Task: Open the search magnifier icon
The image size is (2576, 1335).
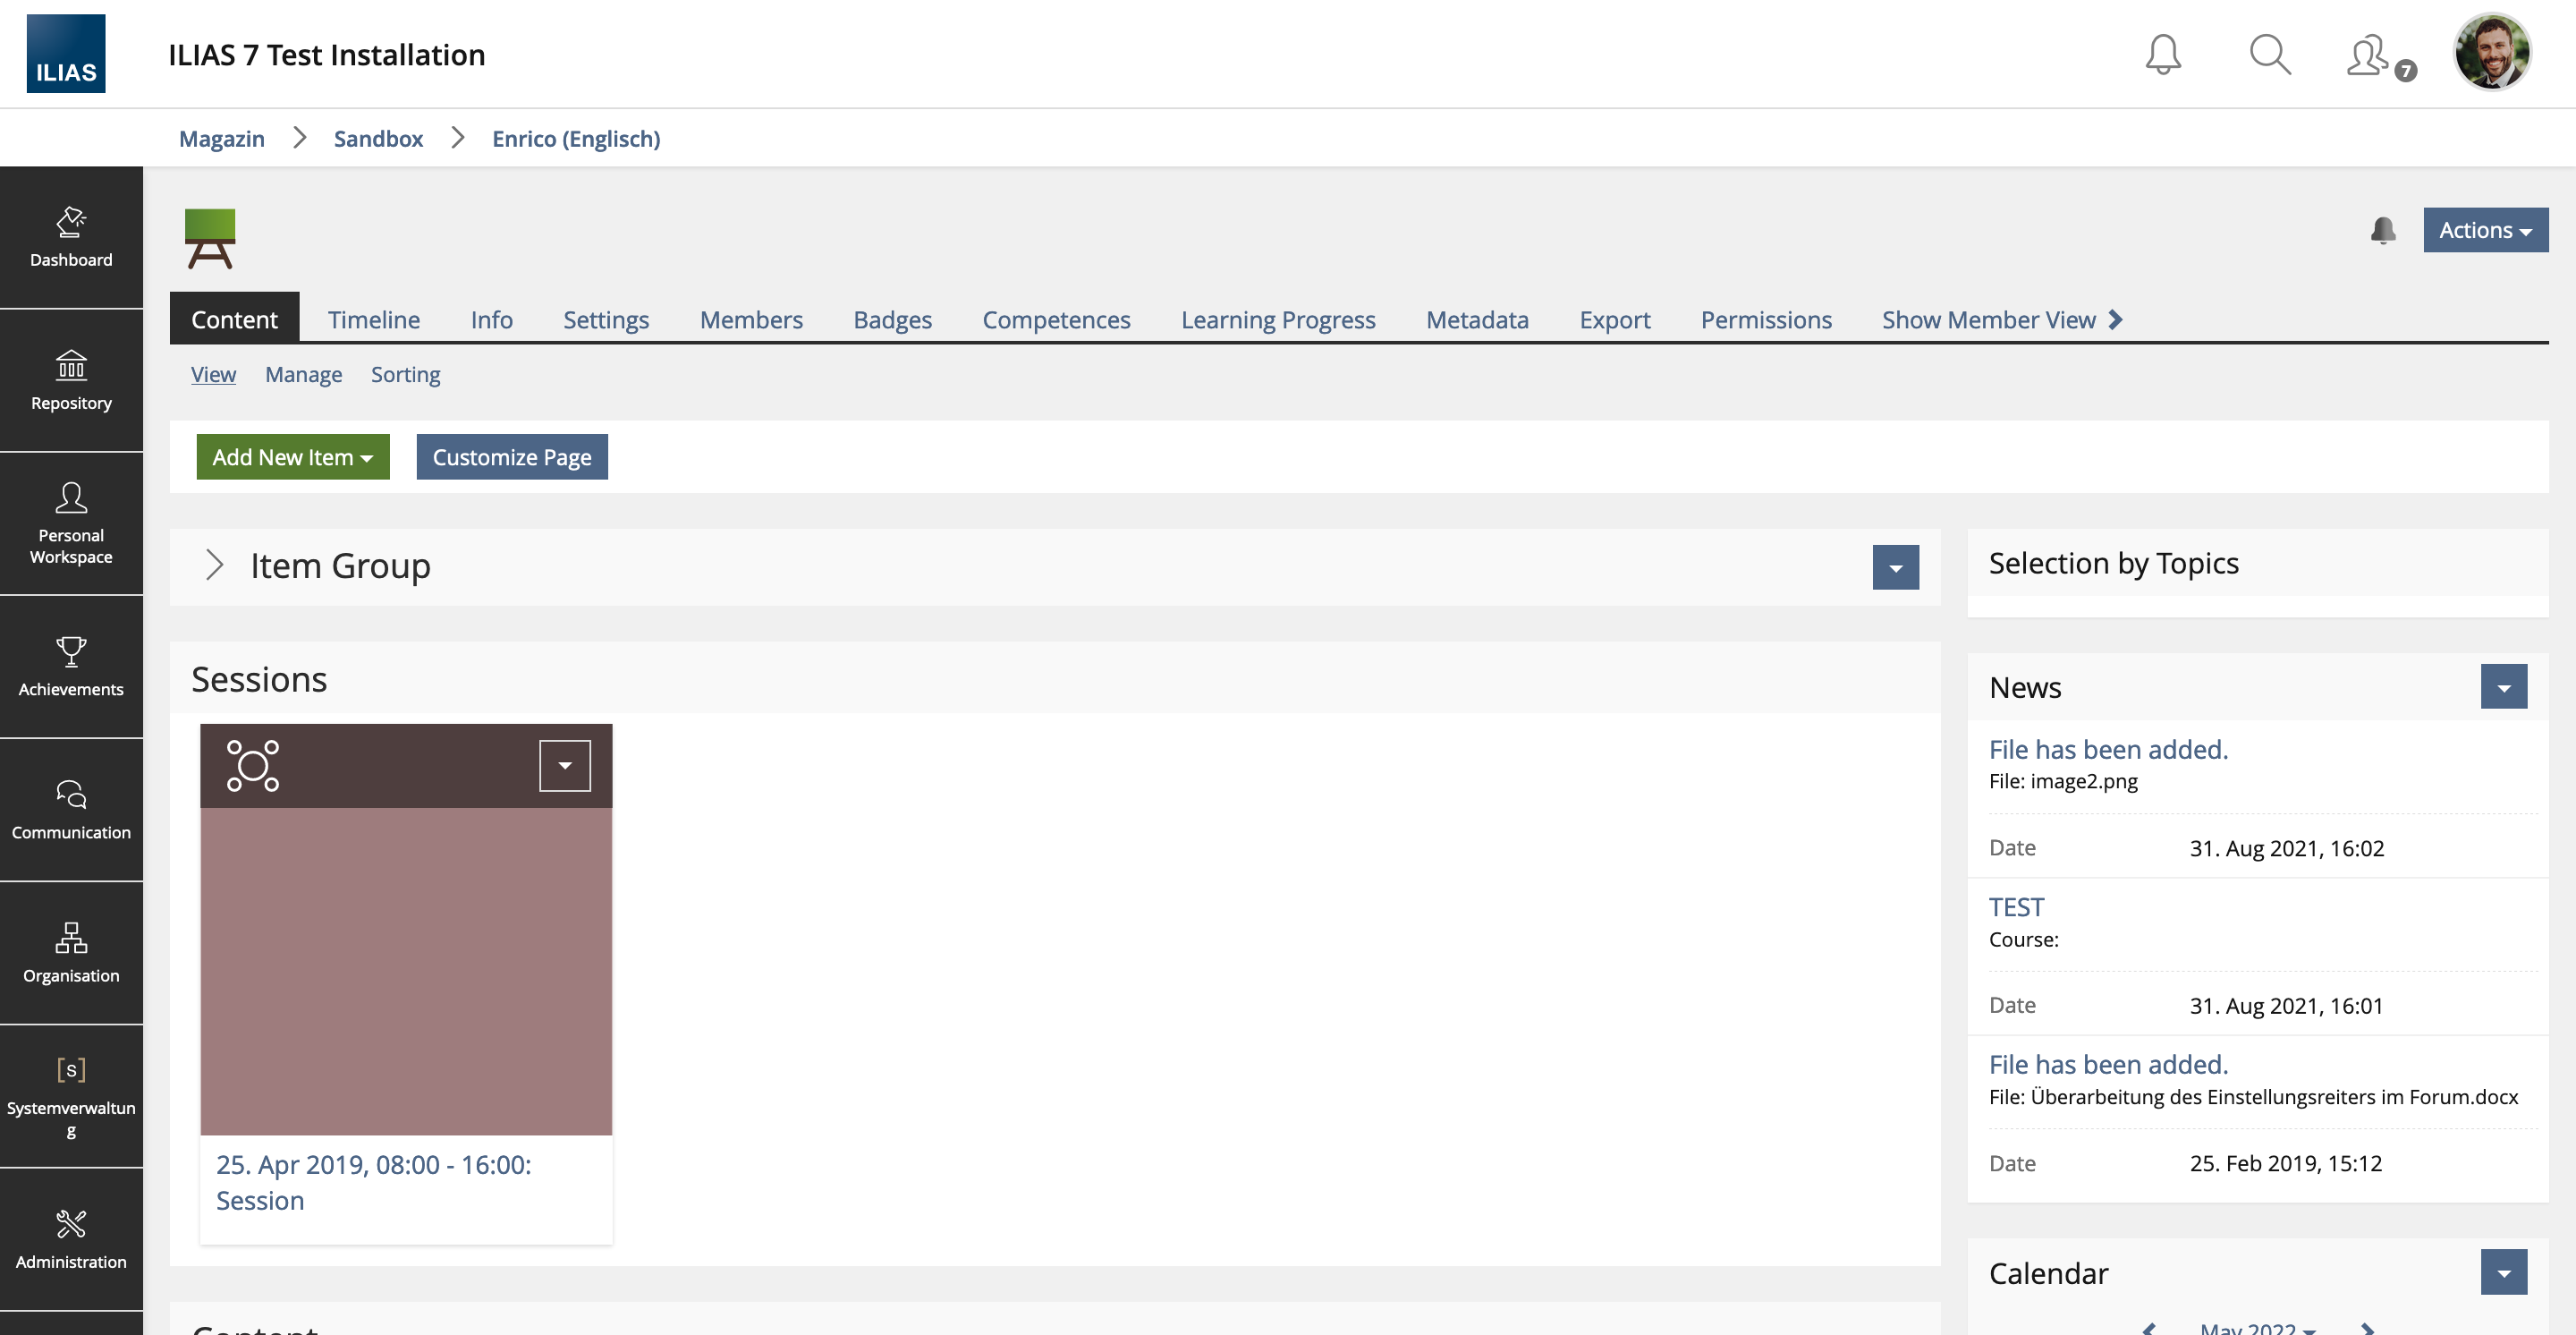Action: [x=2269, y=54]
